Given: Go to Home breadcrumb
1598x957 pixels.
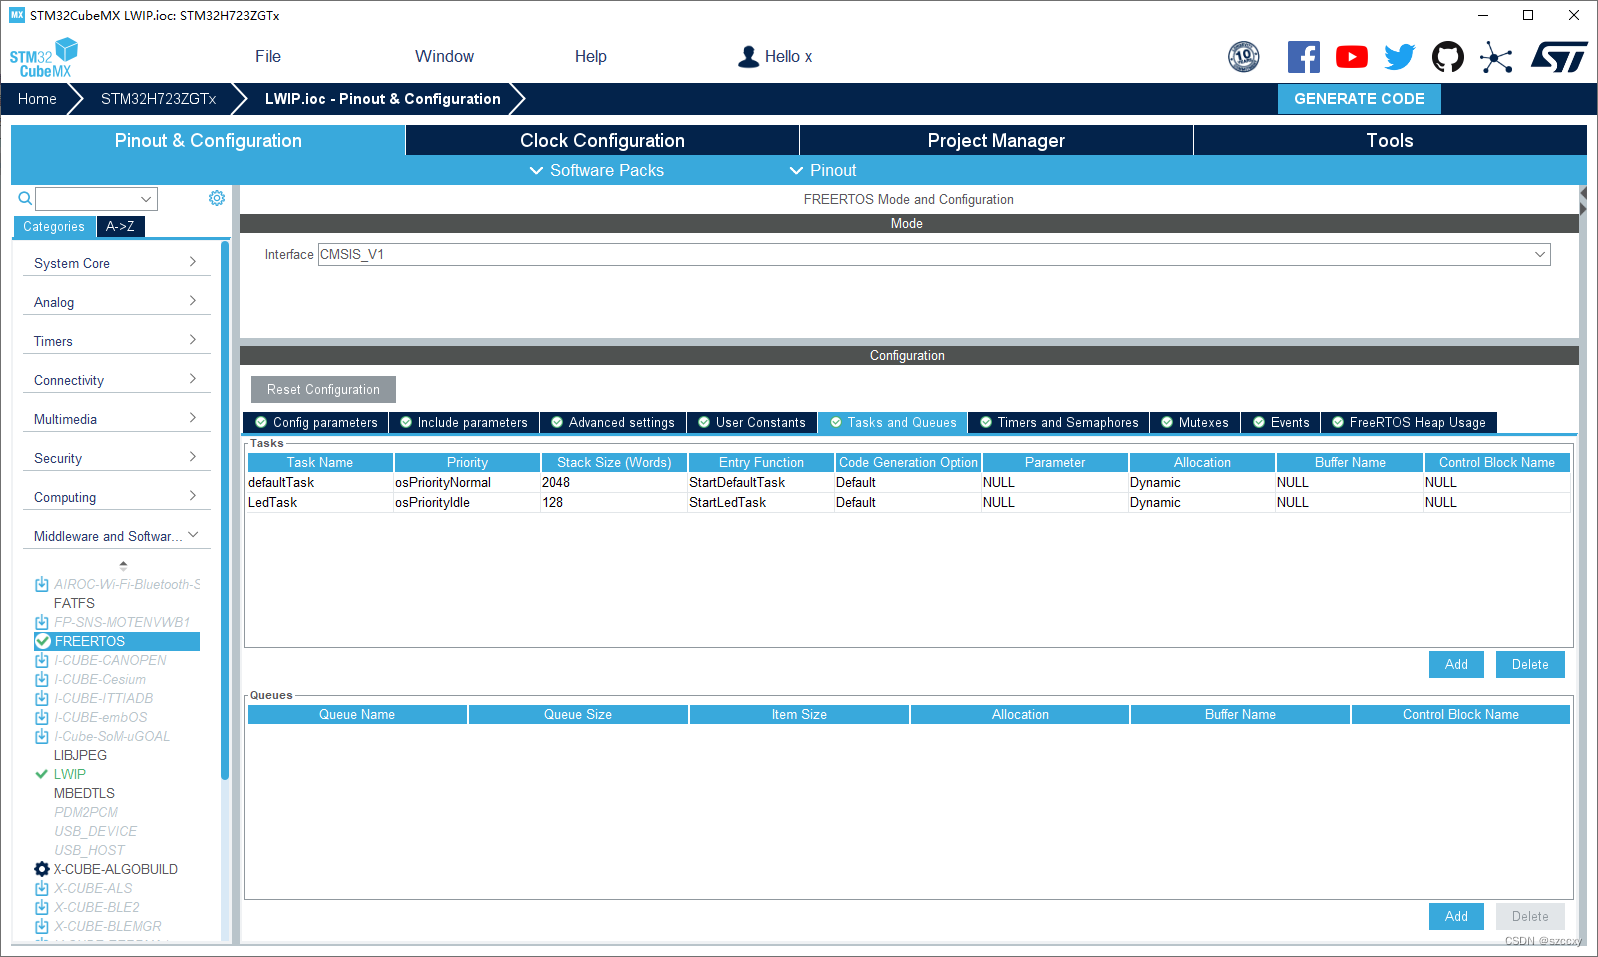Looking at the screenshot, I should [37, 99].
